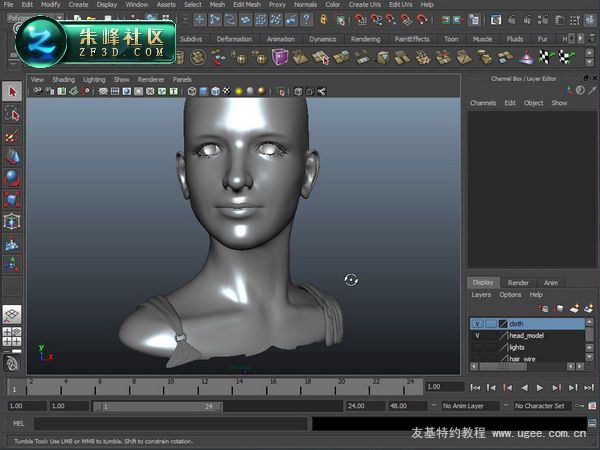Screen dimensions: 600x450
Task: Pick the Soft Modification tool
Action: pyautogui.click(x=12, y=243)
